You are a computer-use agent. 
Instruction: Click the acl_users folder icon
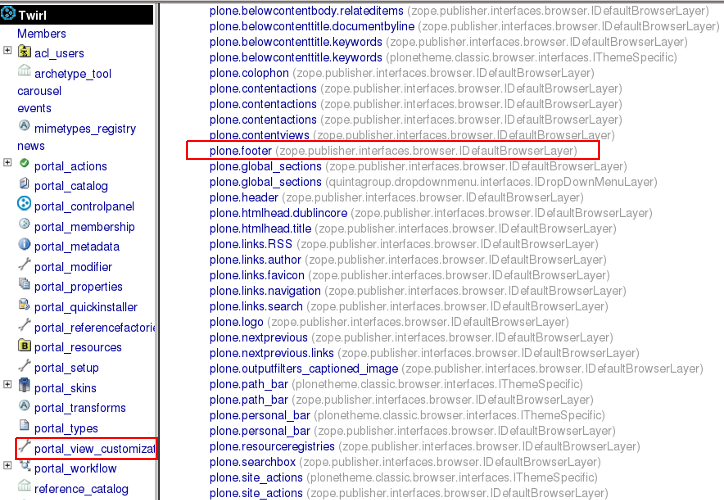tap(24, 51)
